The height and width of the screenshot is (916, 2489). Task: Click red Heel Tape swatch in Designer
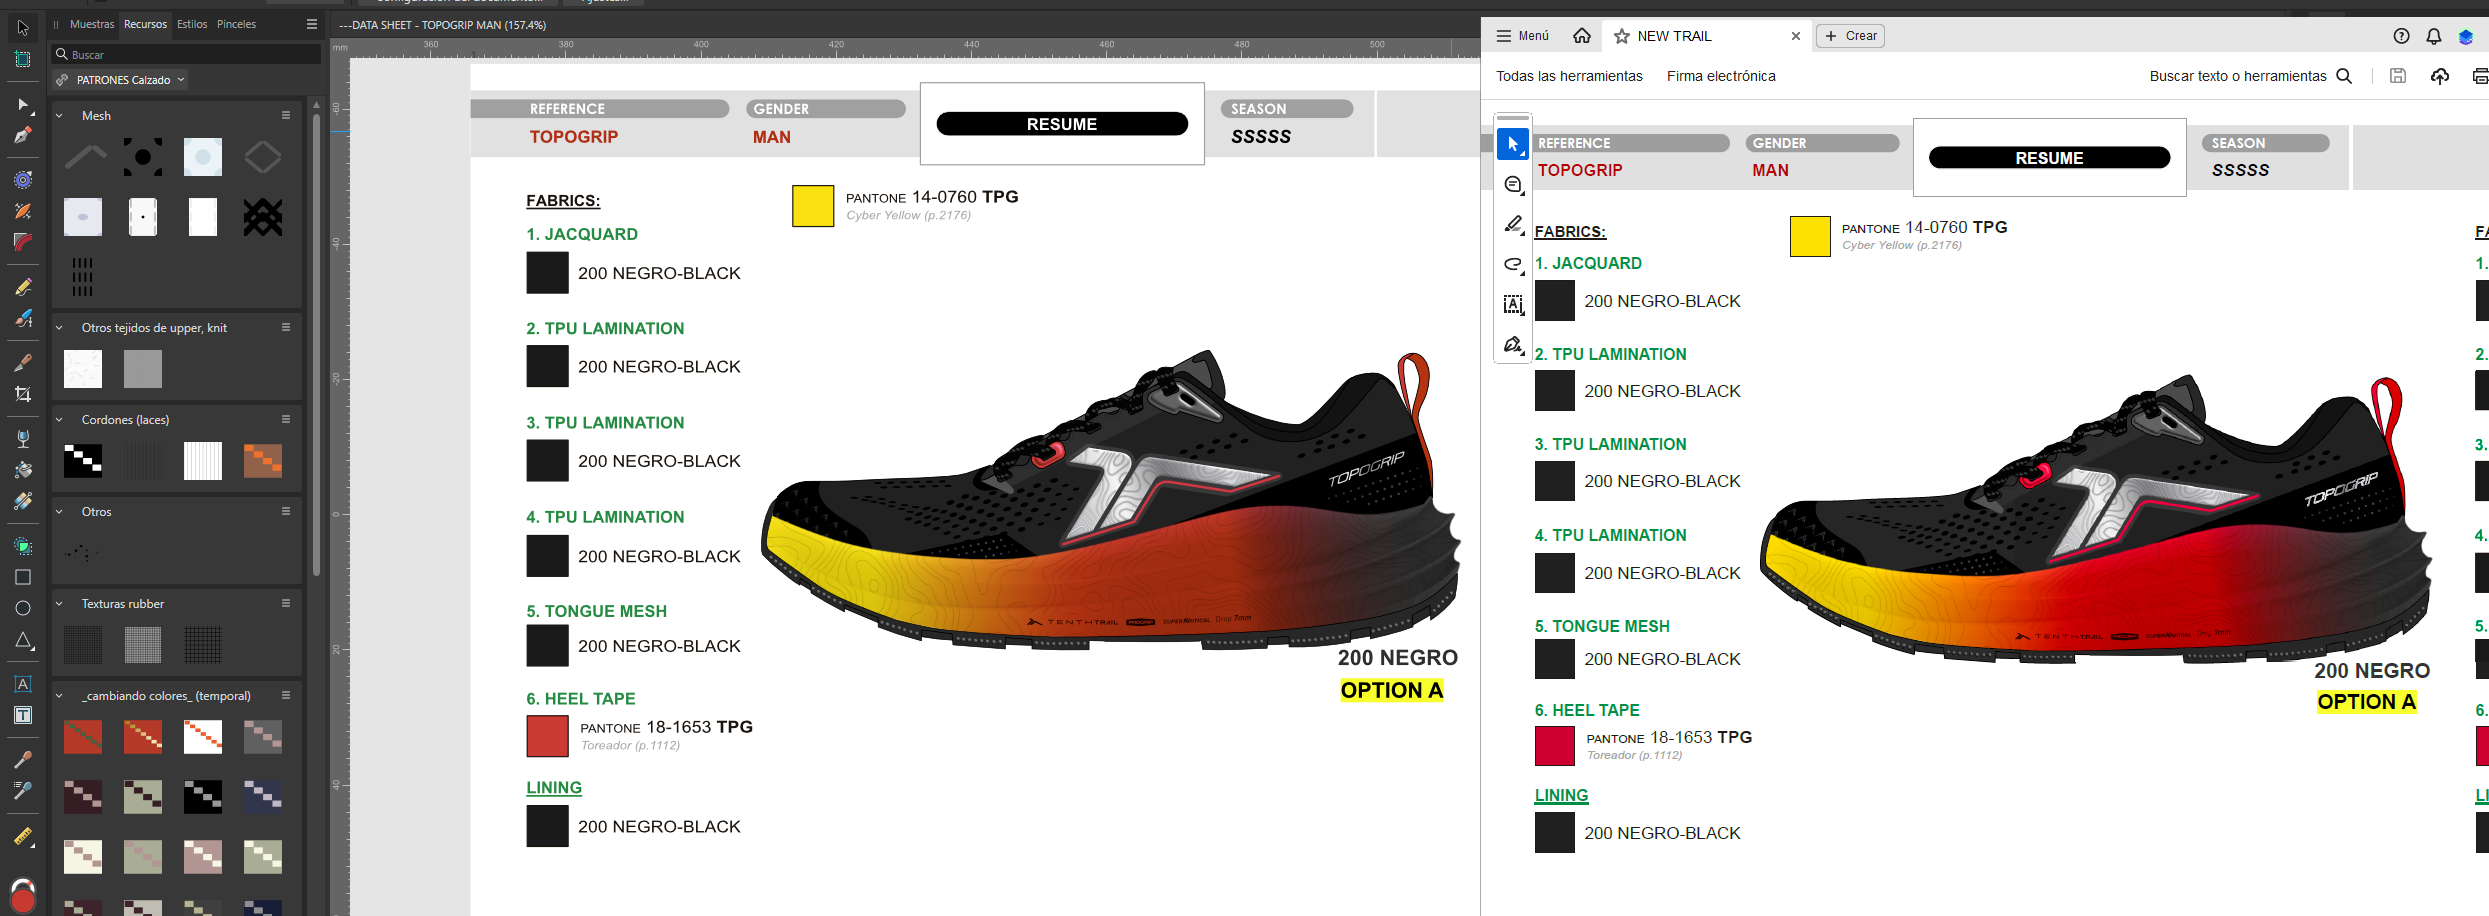(547, 736)
